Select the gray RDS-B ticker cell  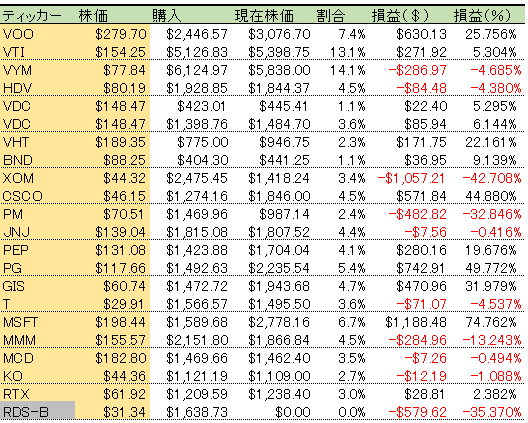coord(37,412)
